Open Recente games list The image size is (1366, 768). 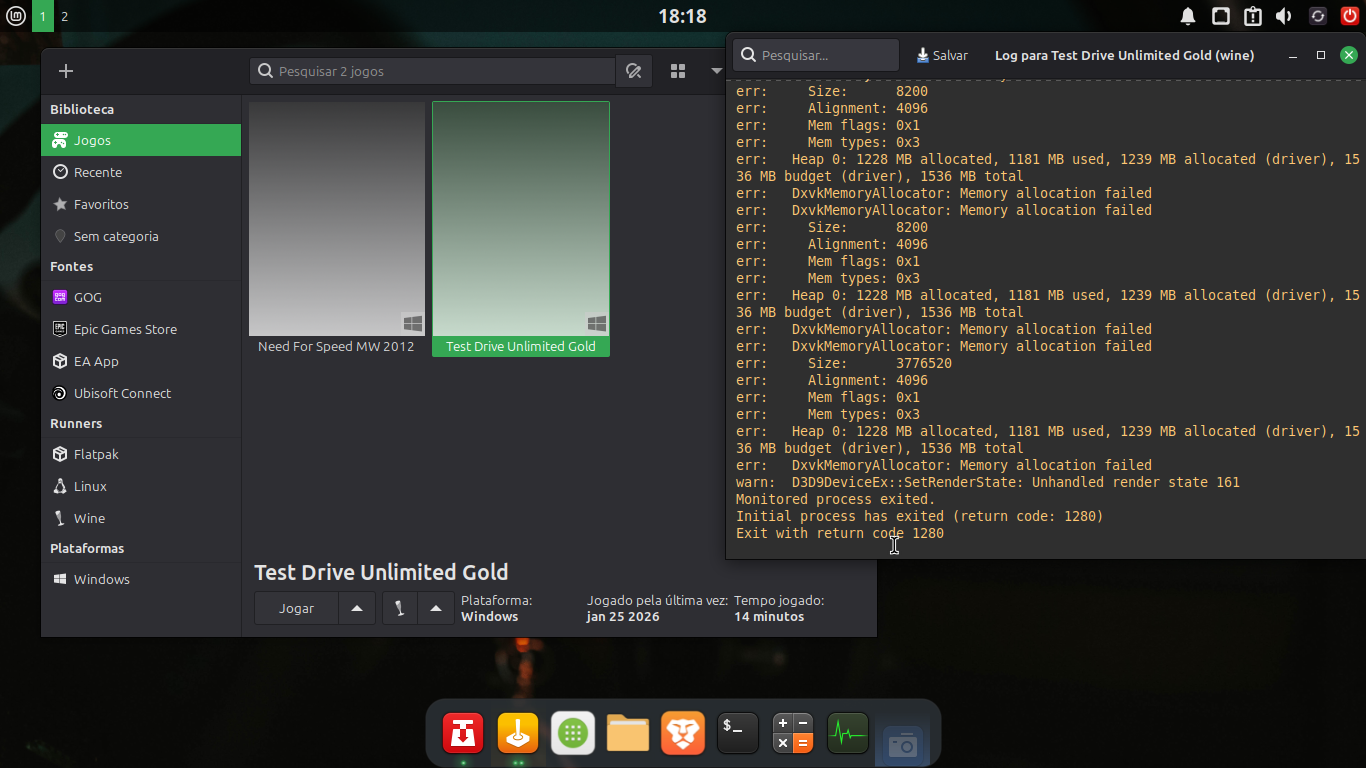coord(98,172)
